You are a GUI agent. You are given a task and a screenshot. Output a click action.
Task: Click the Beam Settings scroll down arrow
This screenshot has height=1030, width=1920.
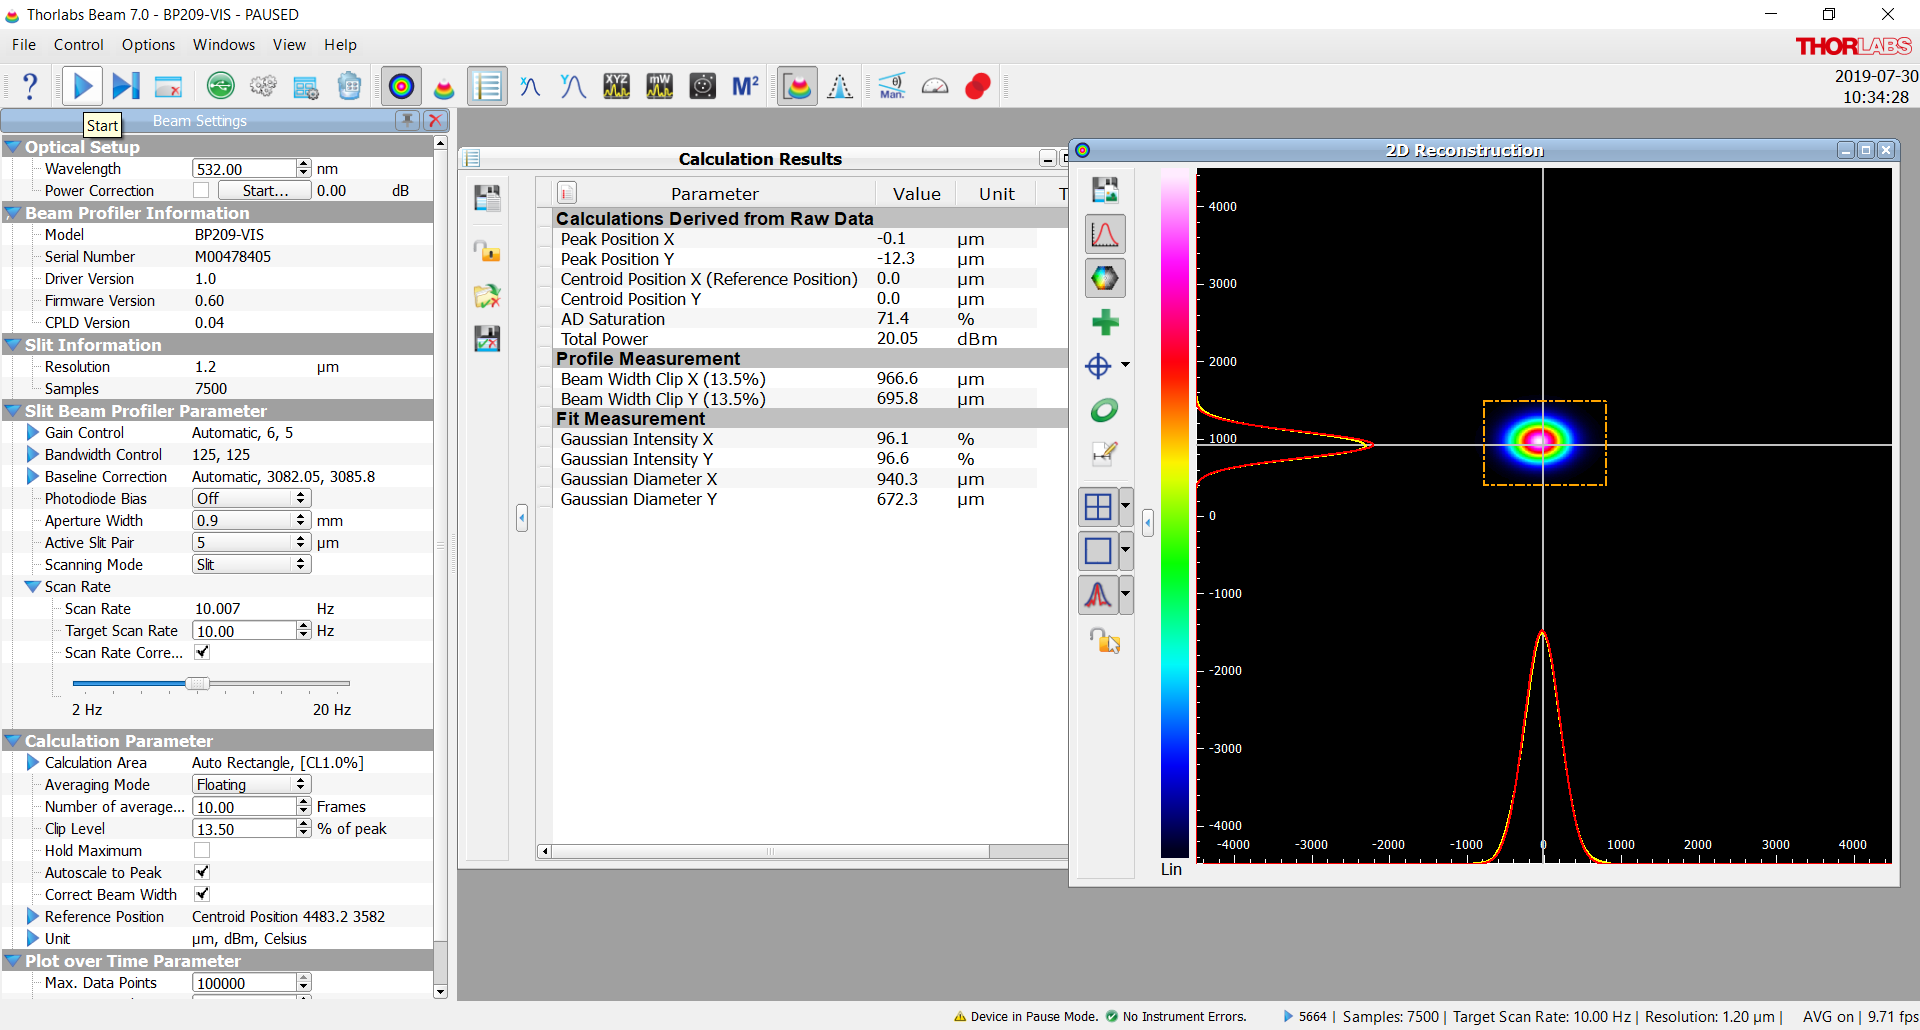pos(440,992)
